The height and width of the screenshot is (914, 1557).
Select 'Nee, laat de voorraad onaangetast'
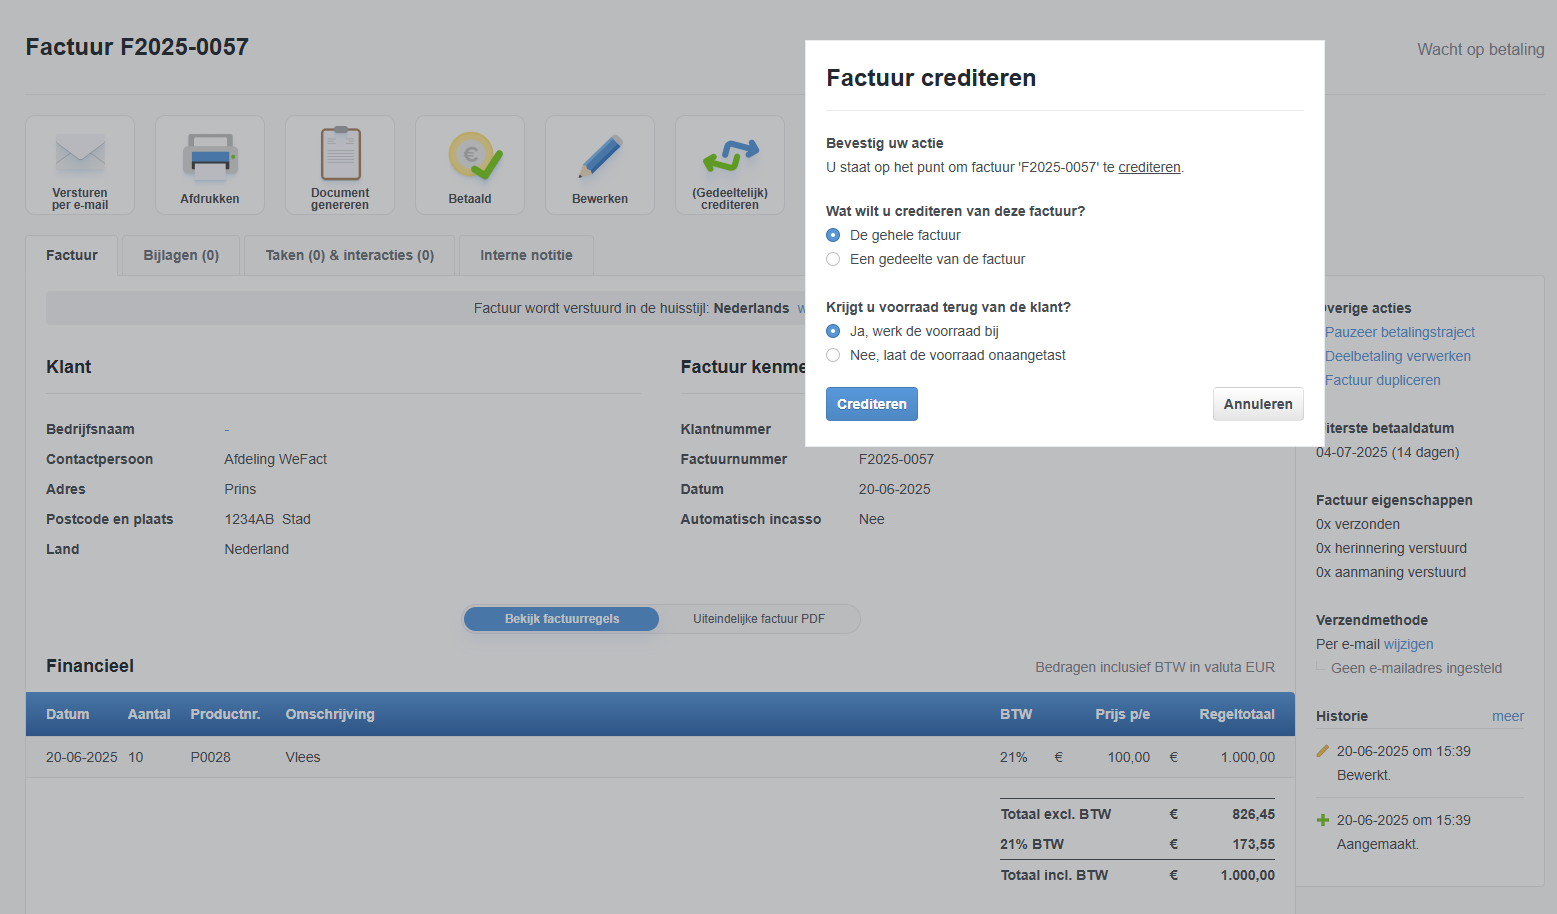(833, 355)
